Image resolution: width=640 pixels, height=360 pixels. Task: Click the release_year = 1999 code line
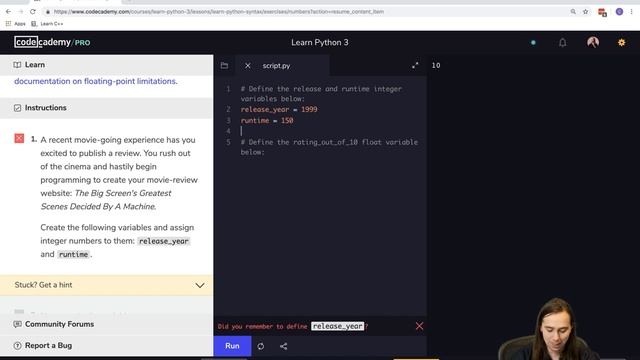click(279, 109)
